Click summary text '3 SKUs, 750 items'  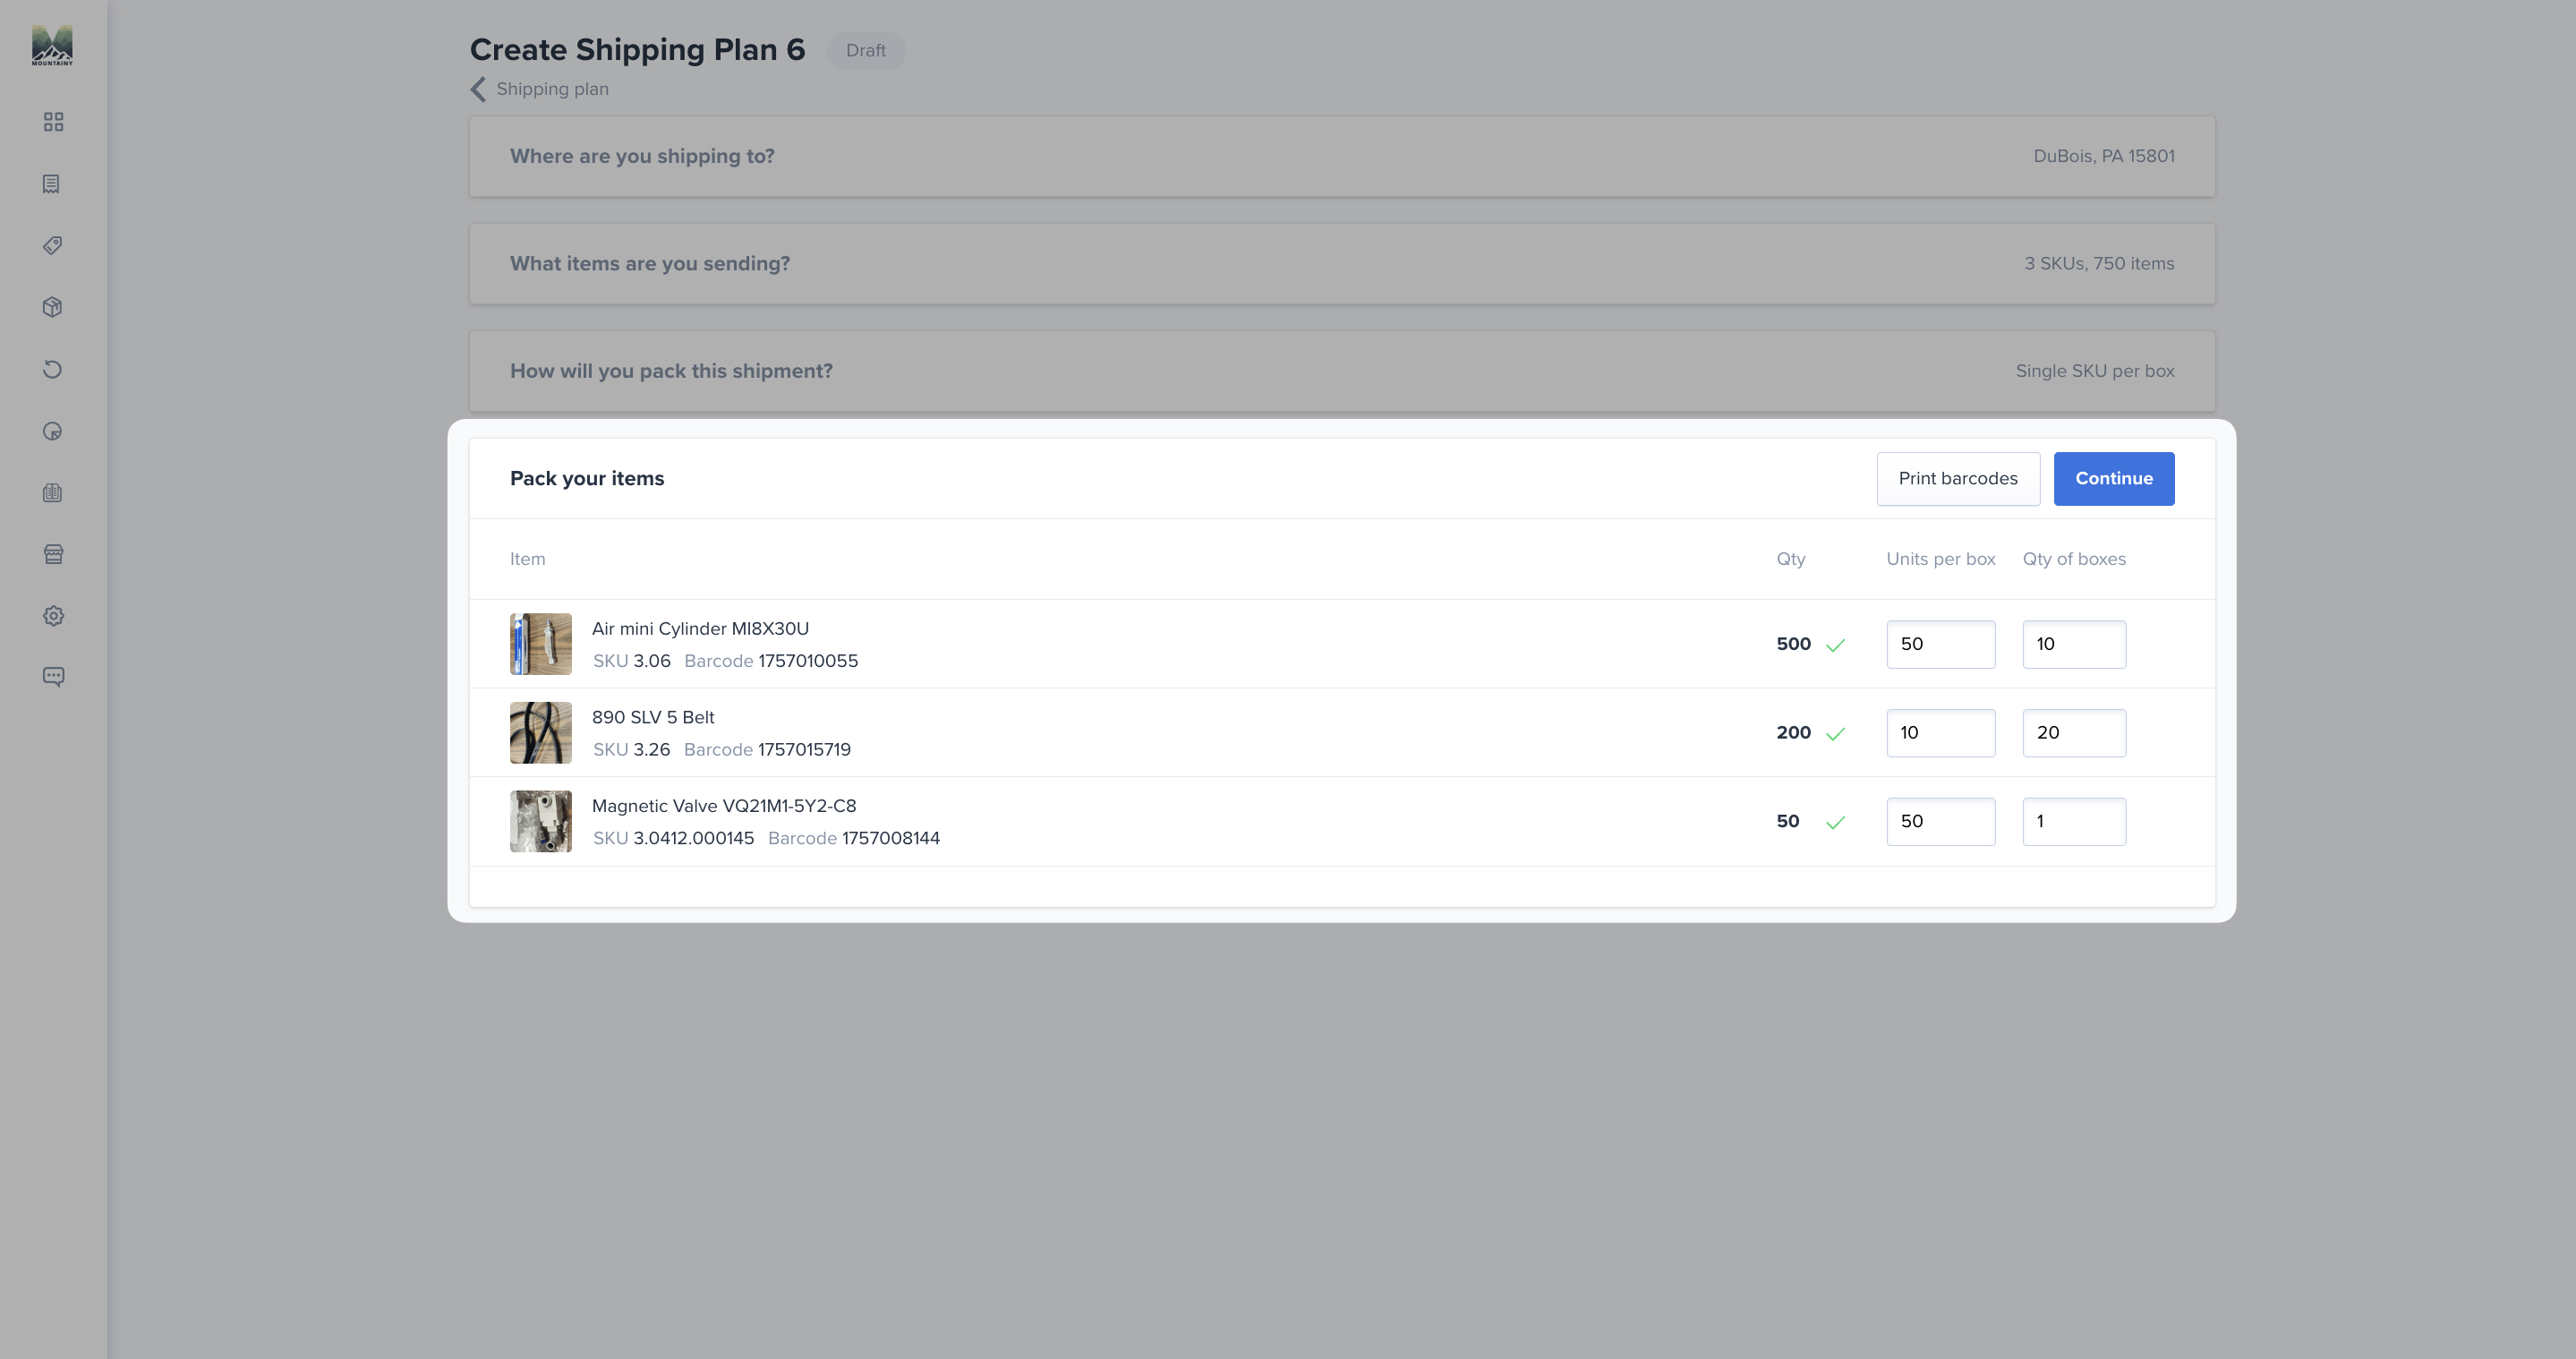point(2099,264)
